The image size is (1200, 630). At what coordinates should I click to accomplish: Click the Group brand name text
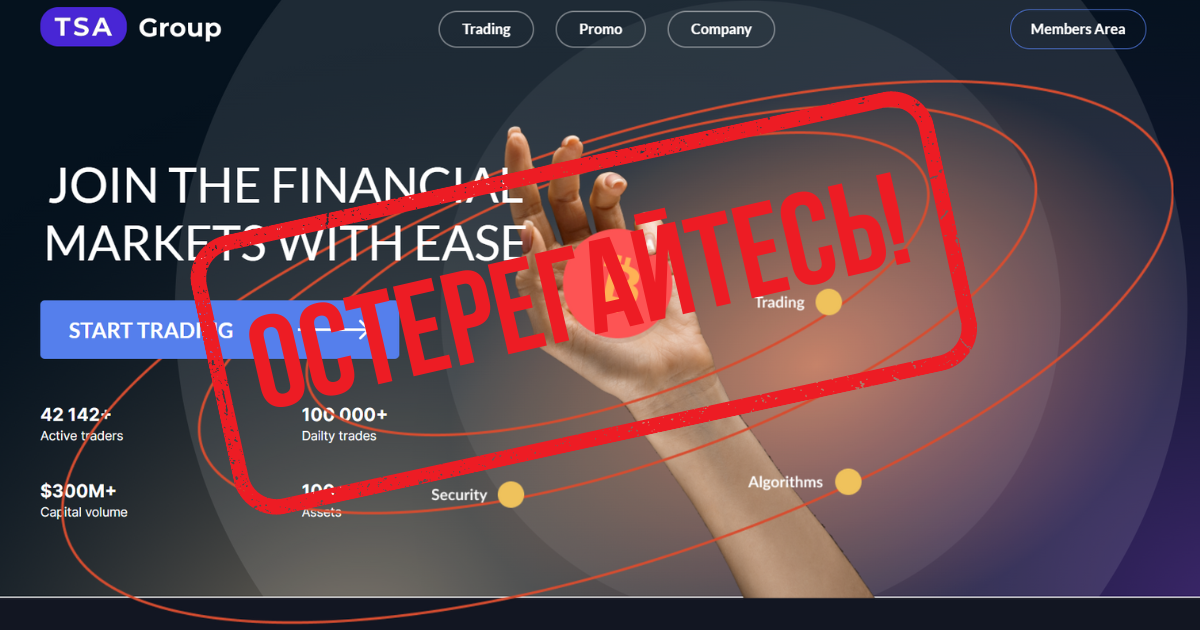click(x=180, y=28)
